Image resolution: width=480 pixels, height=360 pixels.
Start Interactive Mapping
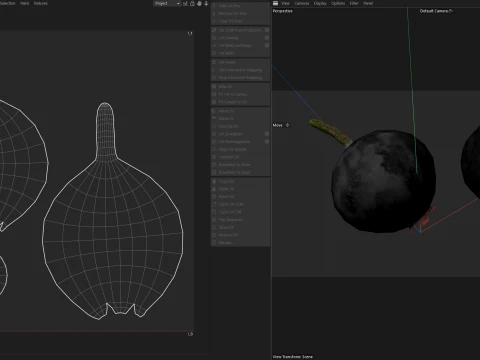(x=240, y=70)
